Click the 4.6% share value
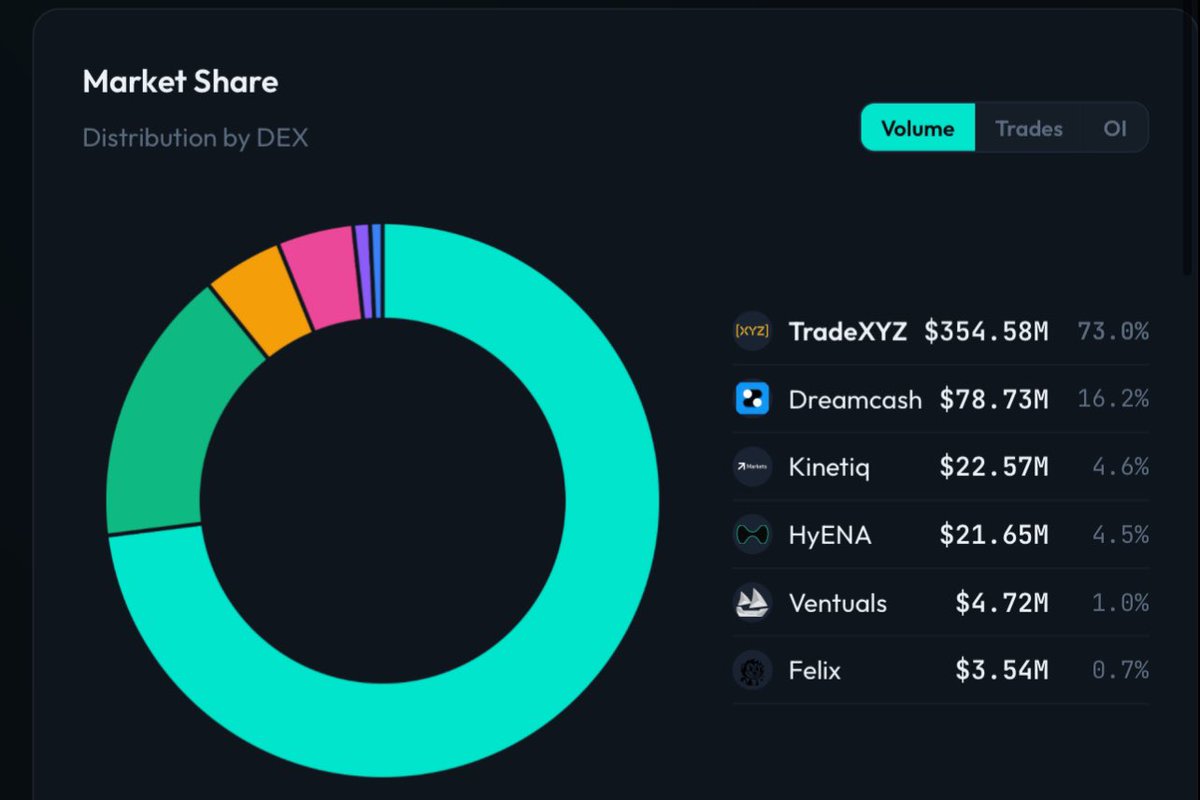The height and width of the screenshot is (800, 1200). coord(1120,467)
